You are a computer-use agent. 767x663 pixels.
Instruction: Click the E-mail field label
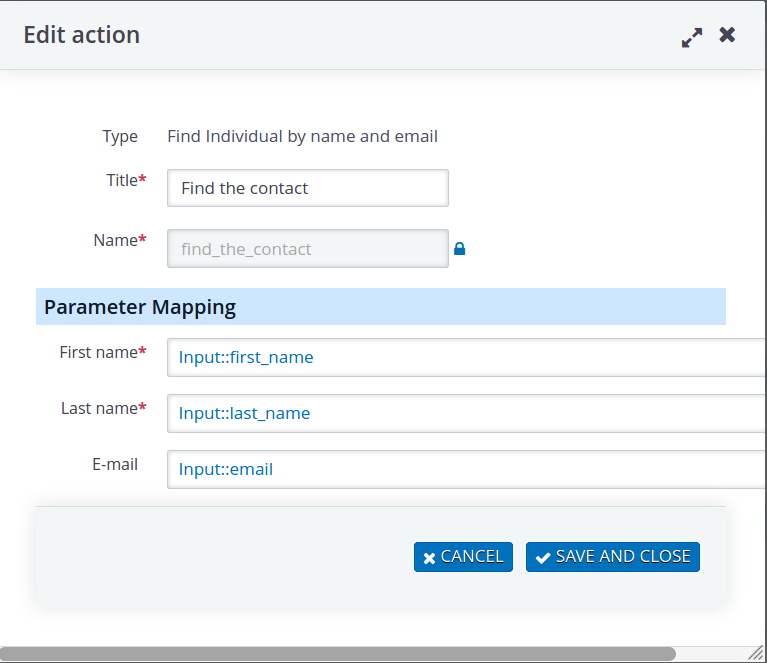pos(115,464)
